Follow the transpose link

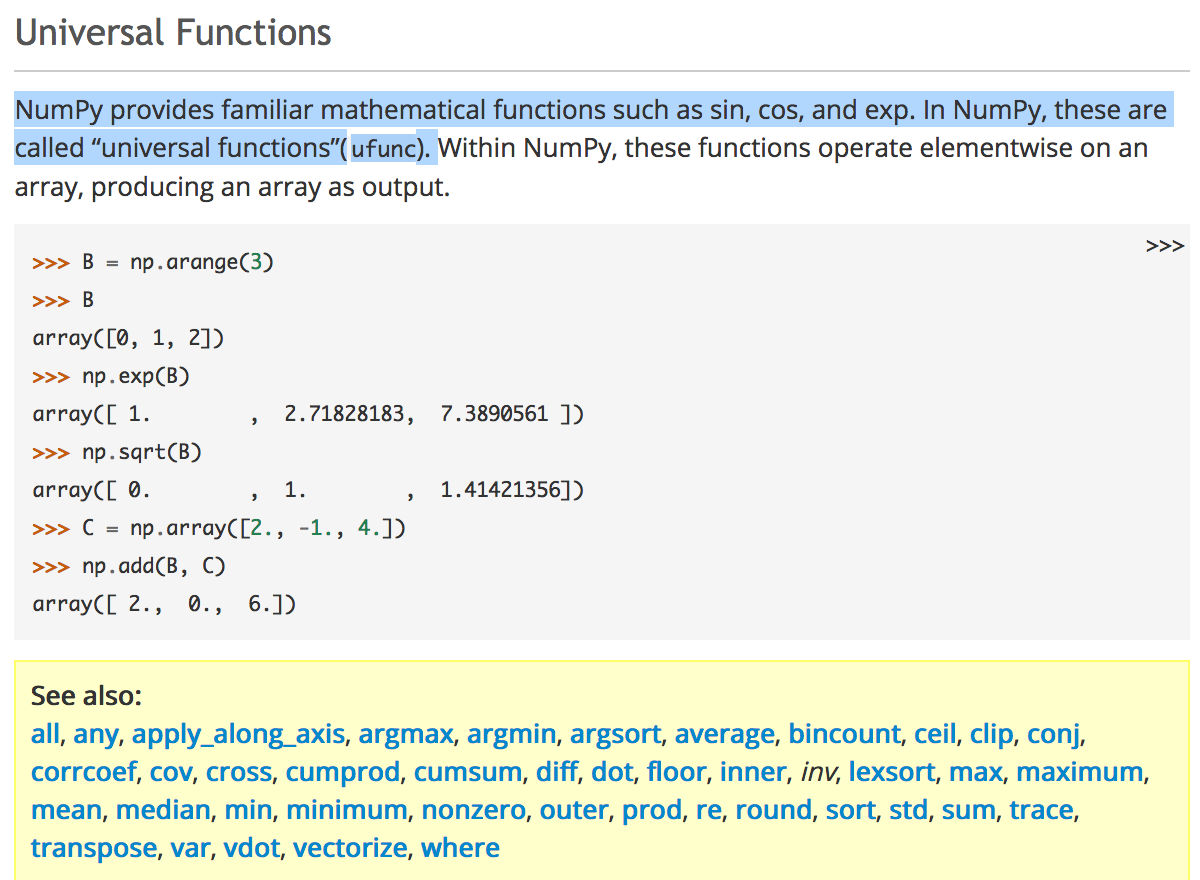(x=93, y=848)
